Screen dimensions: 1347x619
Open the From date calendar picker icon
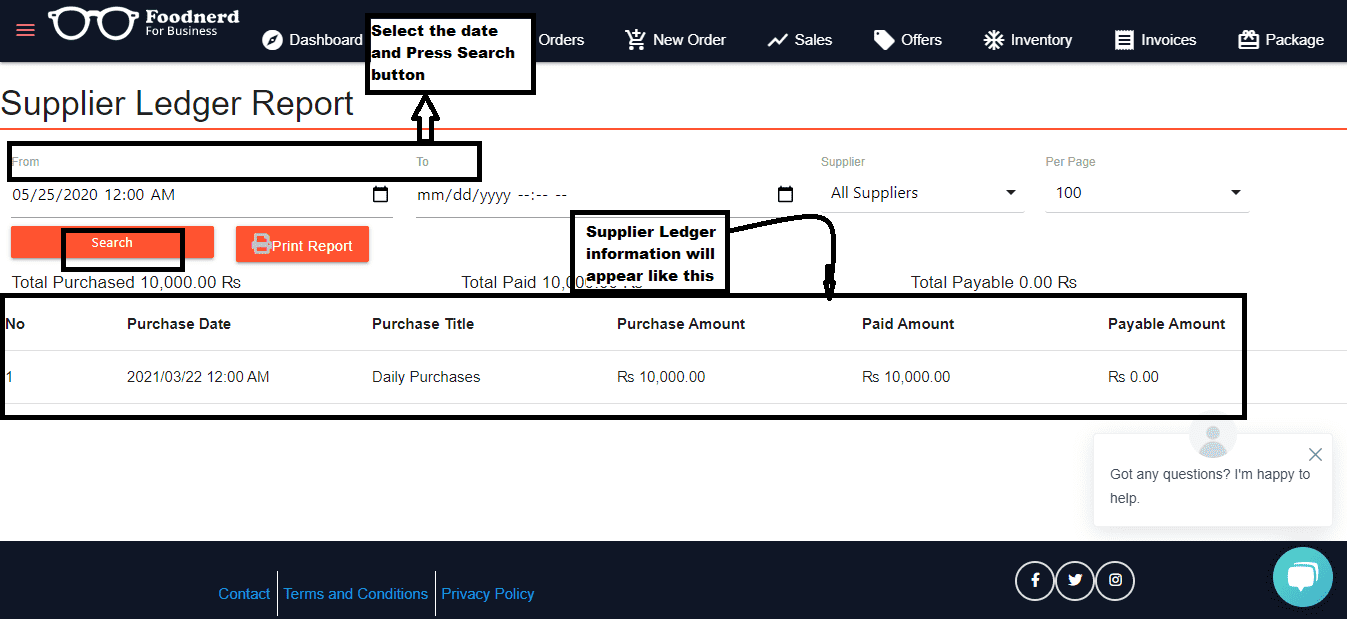coord(380,195)
